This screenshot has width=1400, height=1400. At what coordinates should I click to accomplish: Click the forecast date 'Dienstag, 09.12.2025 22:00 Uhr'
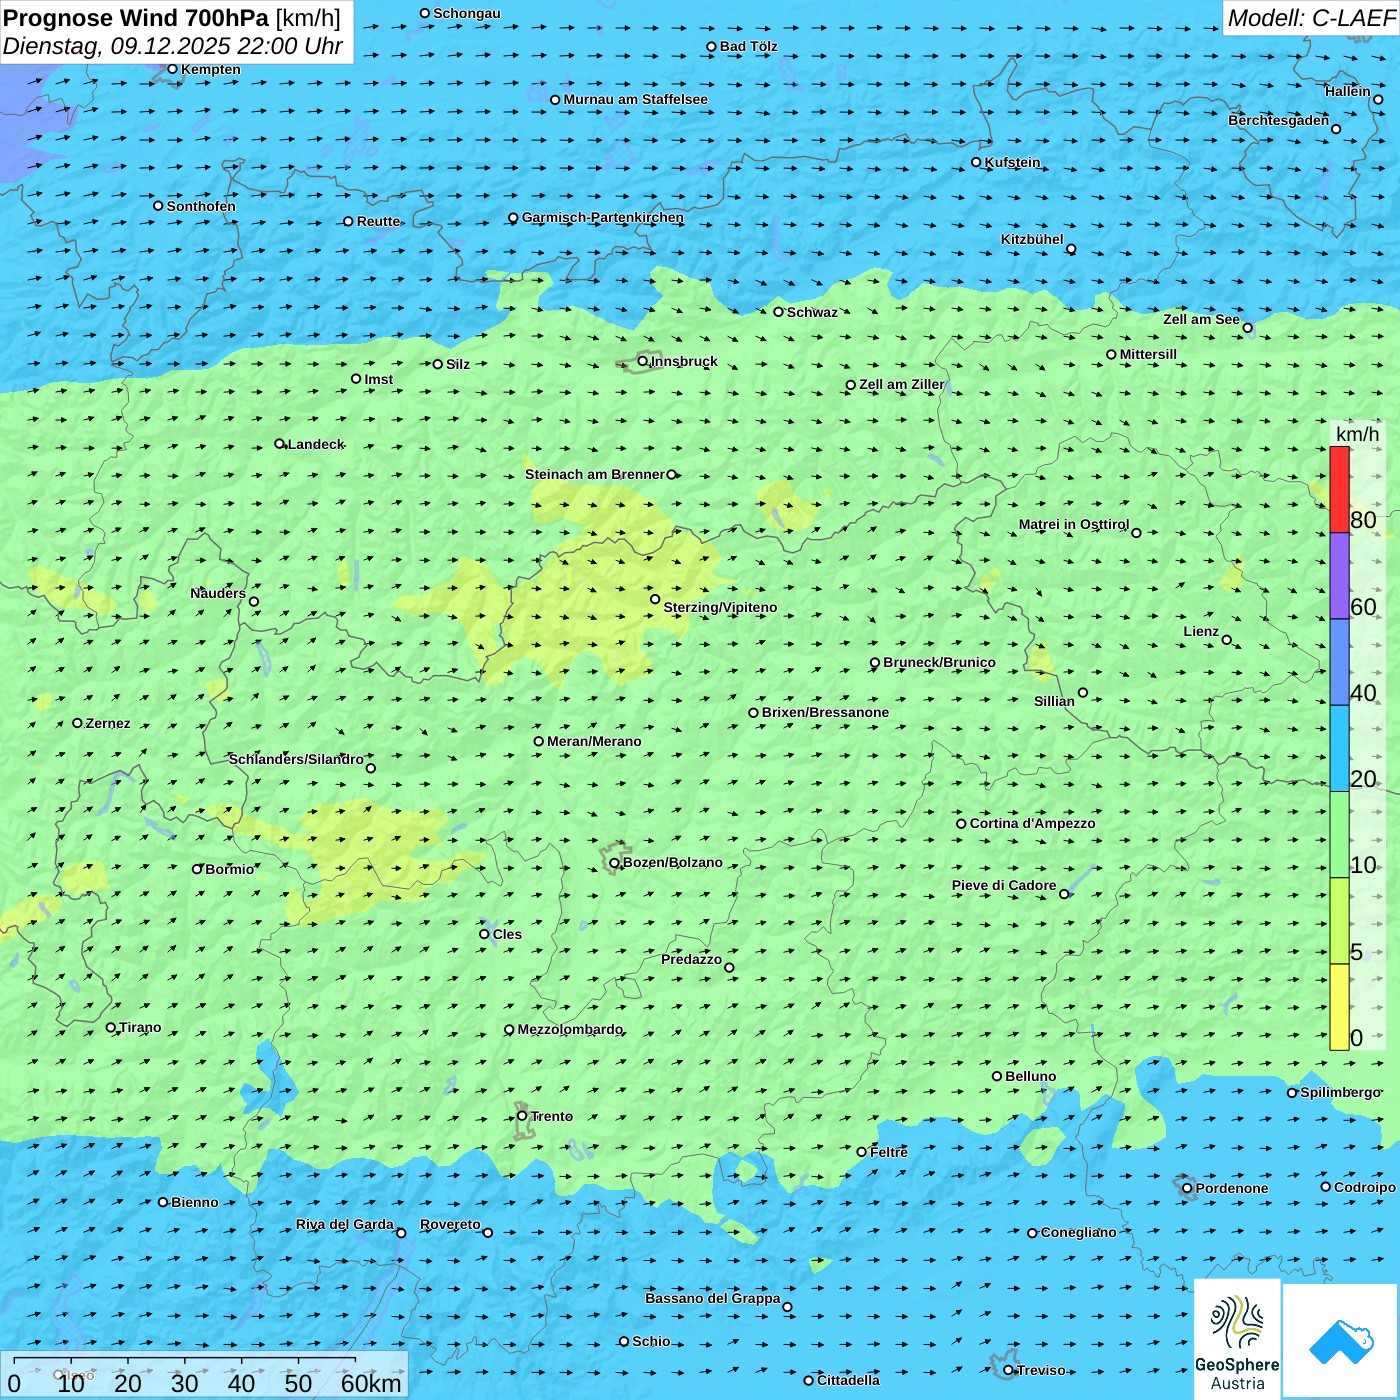[x=172, y=46]
